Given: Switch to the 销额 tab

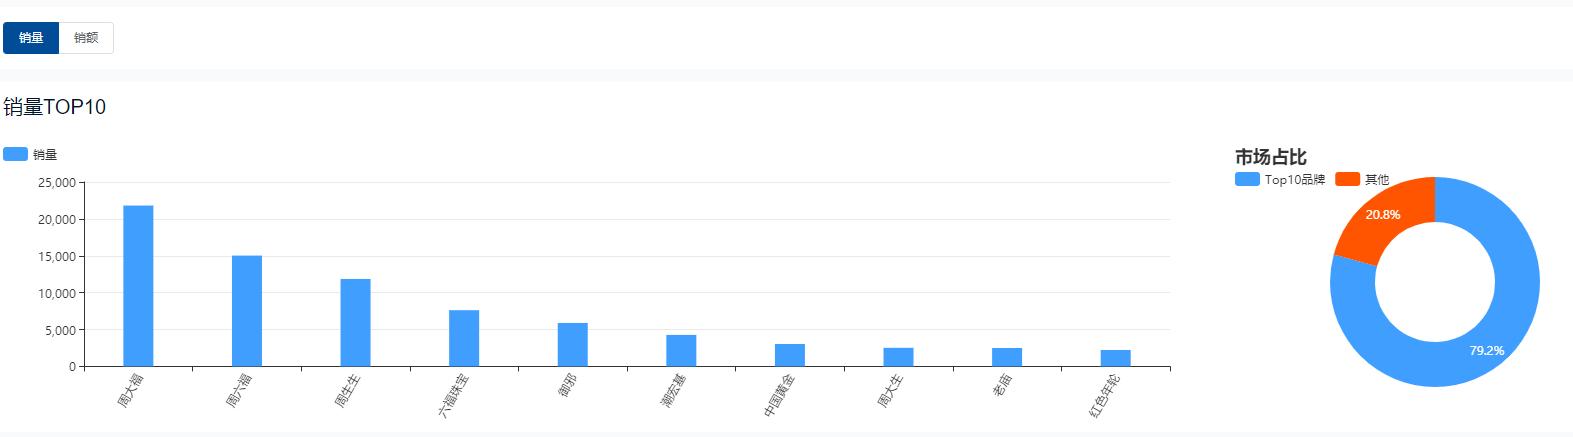Looking at the screenshot, I should click(86, 38).
